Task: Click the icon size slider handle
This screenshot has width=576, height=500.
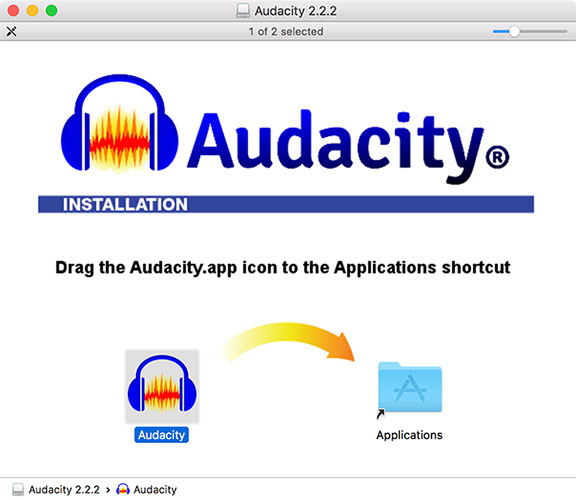Action: click(514, 32)
